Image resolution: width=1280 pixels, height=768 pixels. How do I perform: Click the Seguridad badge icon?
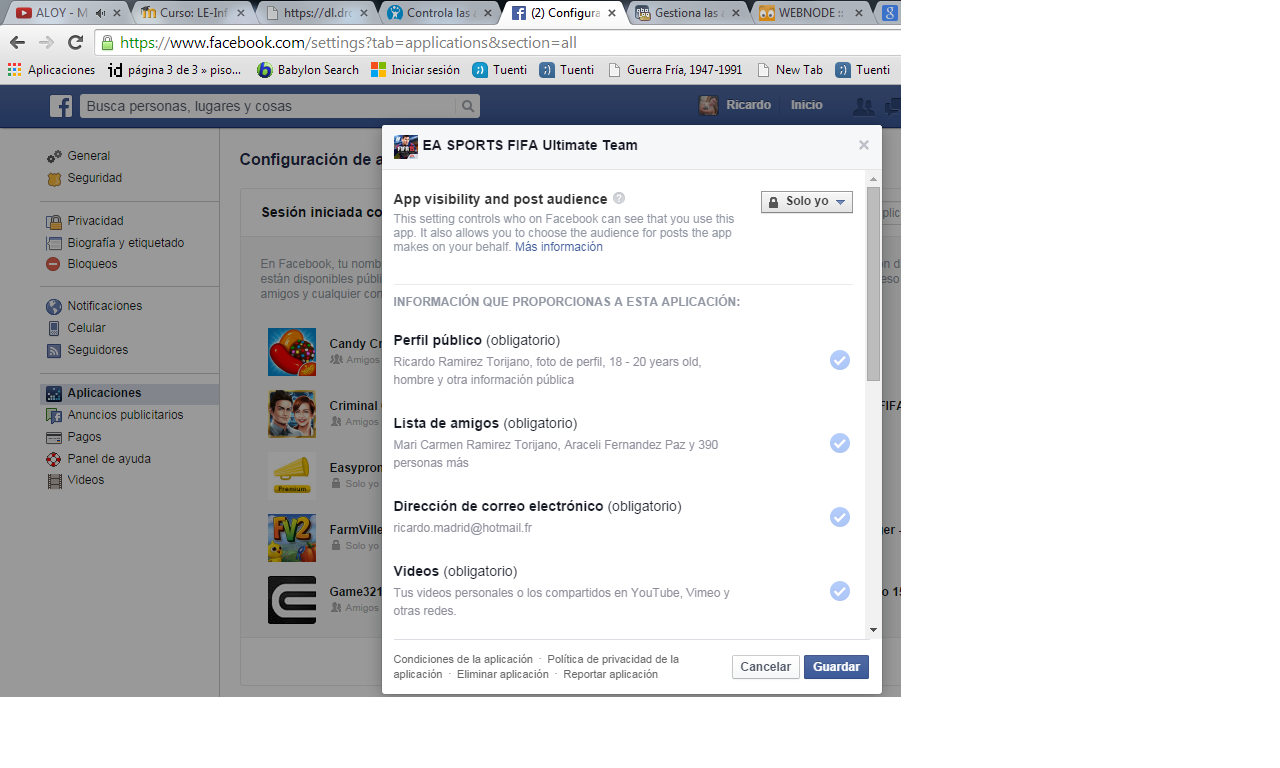[x=54, y=178]
